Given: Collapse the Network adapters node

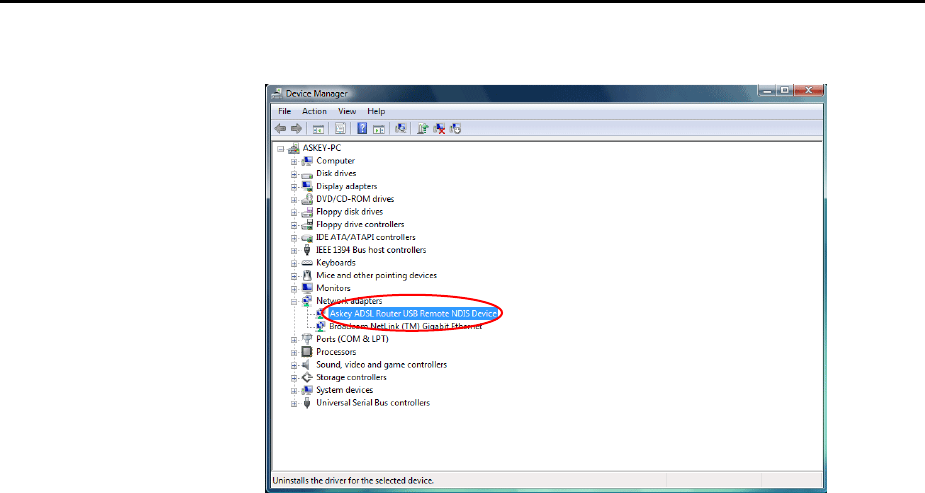Looking at the screenshot, I should point(294,301).
